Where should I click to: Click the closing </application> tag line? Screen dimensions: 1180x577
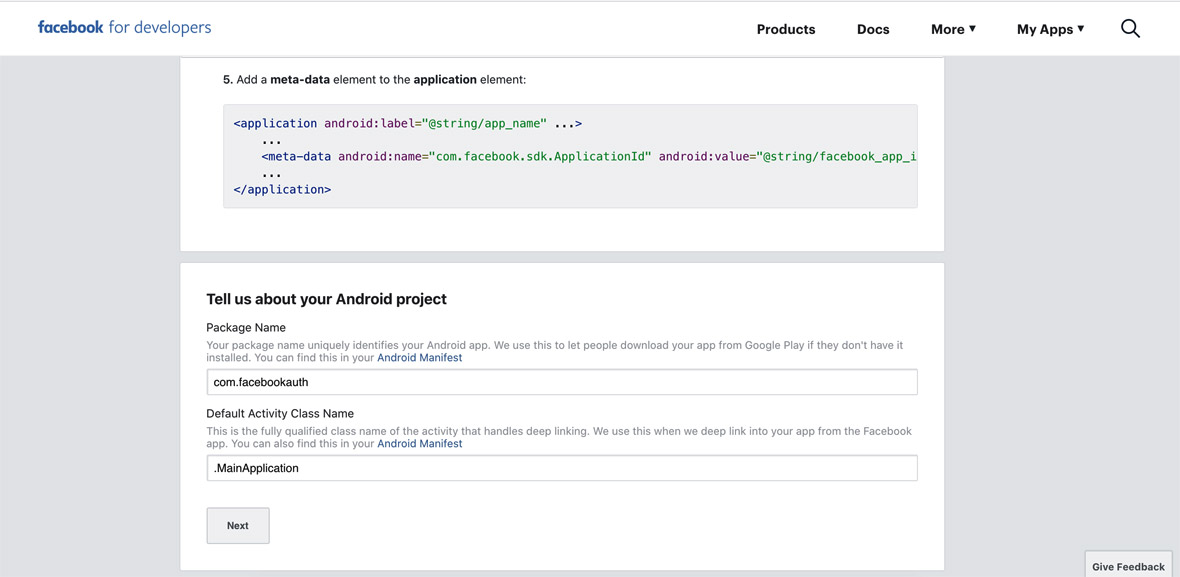coord(282,190)
